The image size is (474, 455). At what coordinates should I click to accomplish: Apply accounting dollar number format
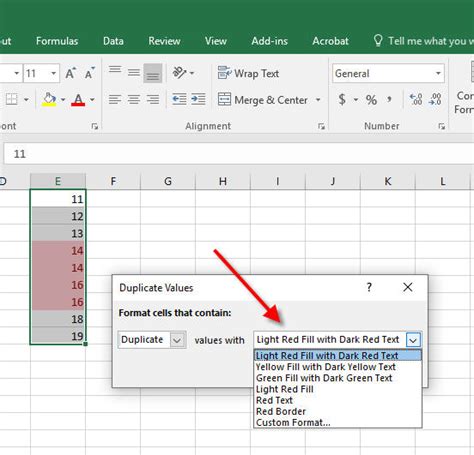coord(342,99)
